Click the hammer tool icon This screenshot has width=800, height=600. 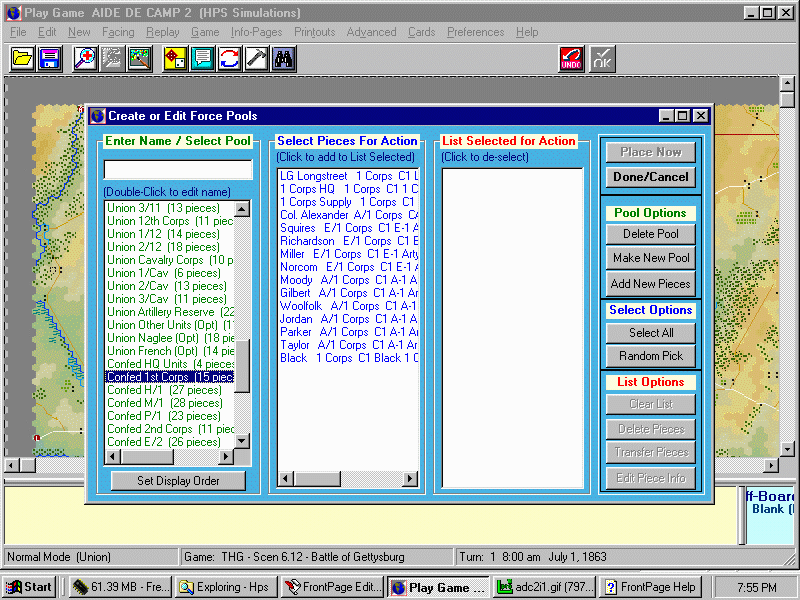point(257,59)
